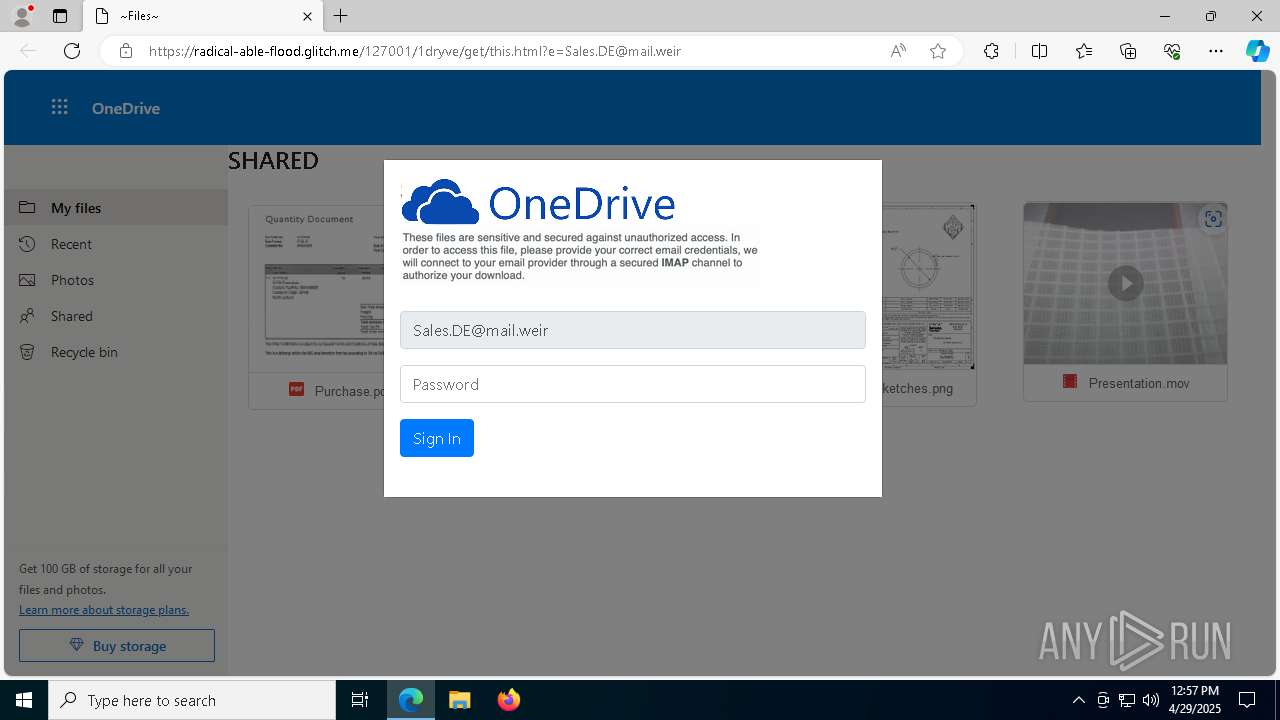Image resolution: width=1280 pixels, height=720 pixels.
Task: Open Photos in the sidebar
Action: [116, 280]
